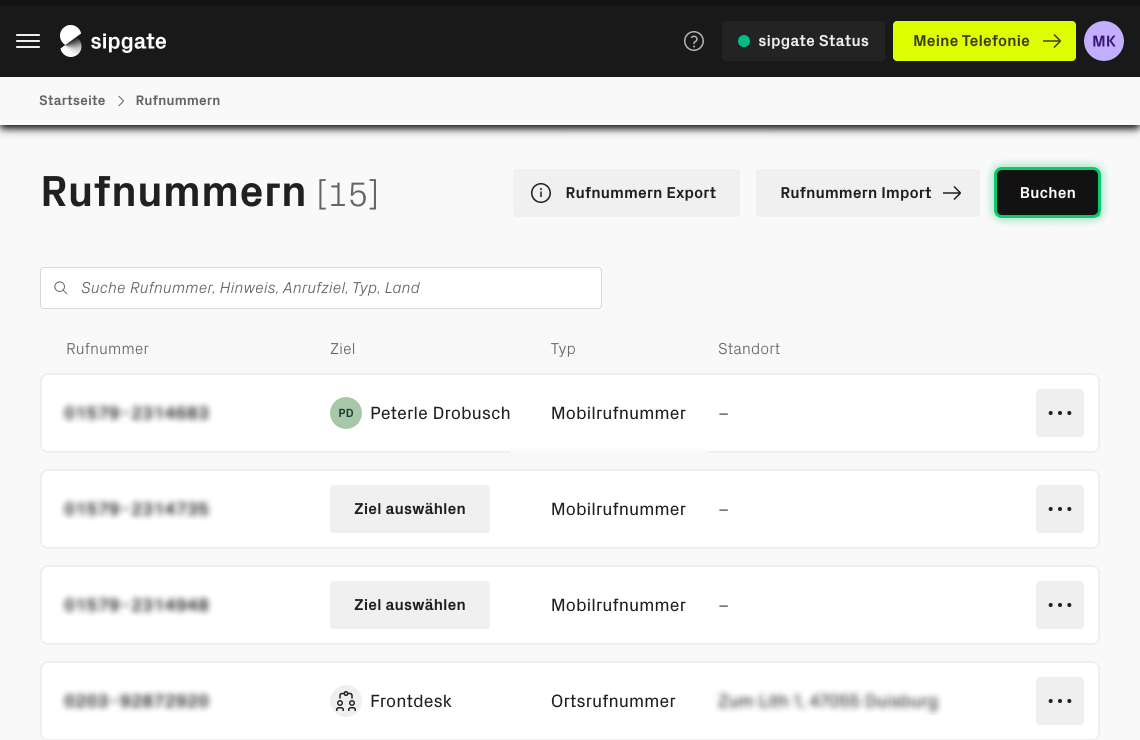Click the search magnifier icon
The width and height of the screenshot is (1140, 740).
click(61, 288)
